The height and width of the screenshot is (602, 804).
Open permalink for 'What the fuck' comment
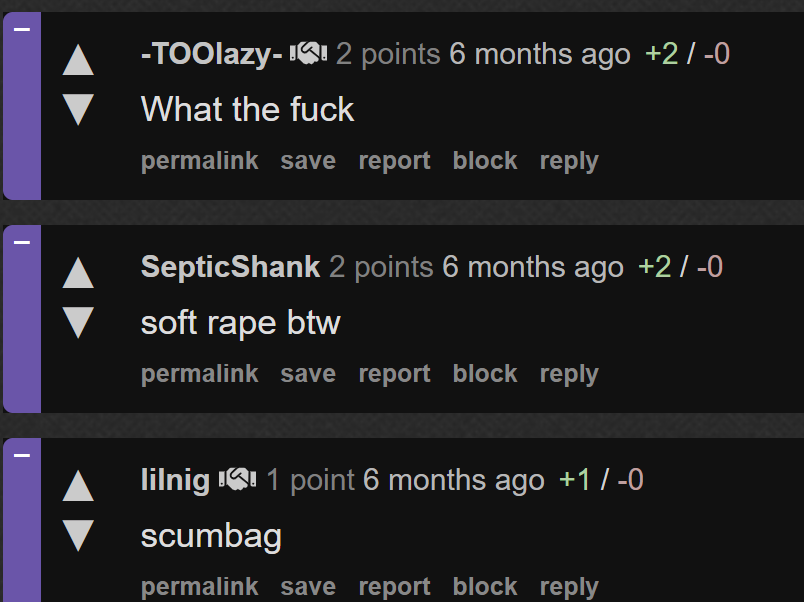(x=200, y=161)
